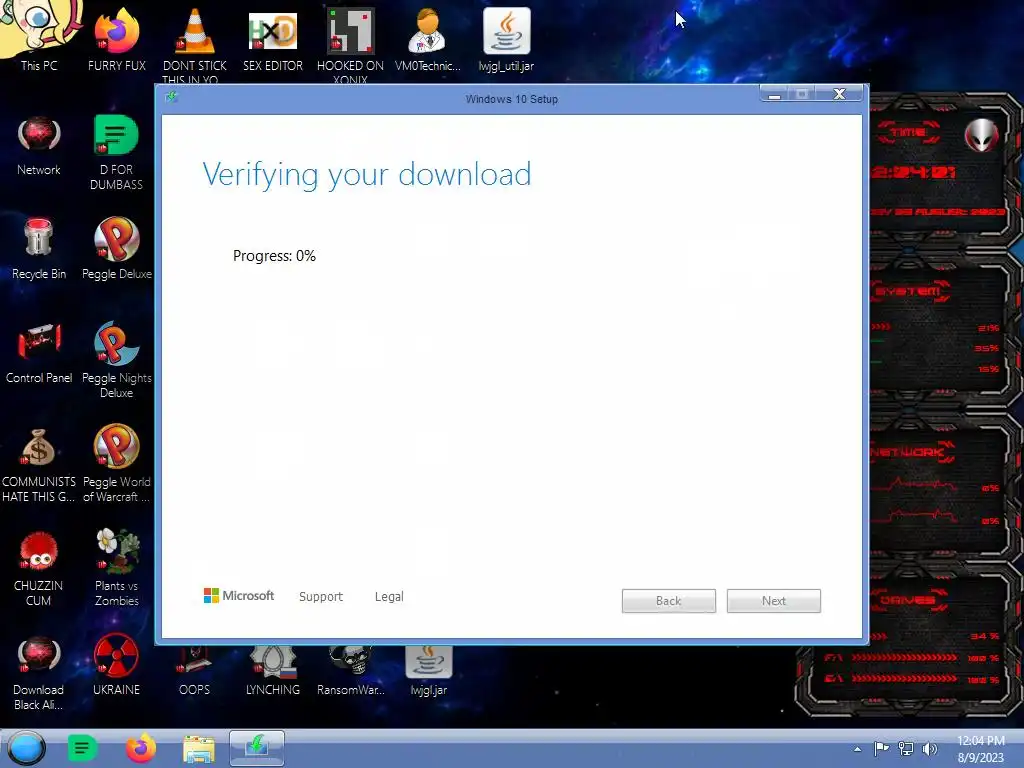Click the Alienware alien head gadget icon
The height and width of the screenshot is (768, 1024).
tap(981, 135)
